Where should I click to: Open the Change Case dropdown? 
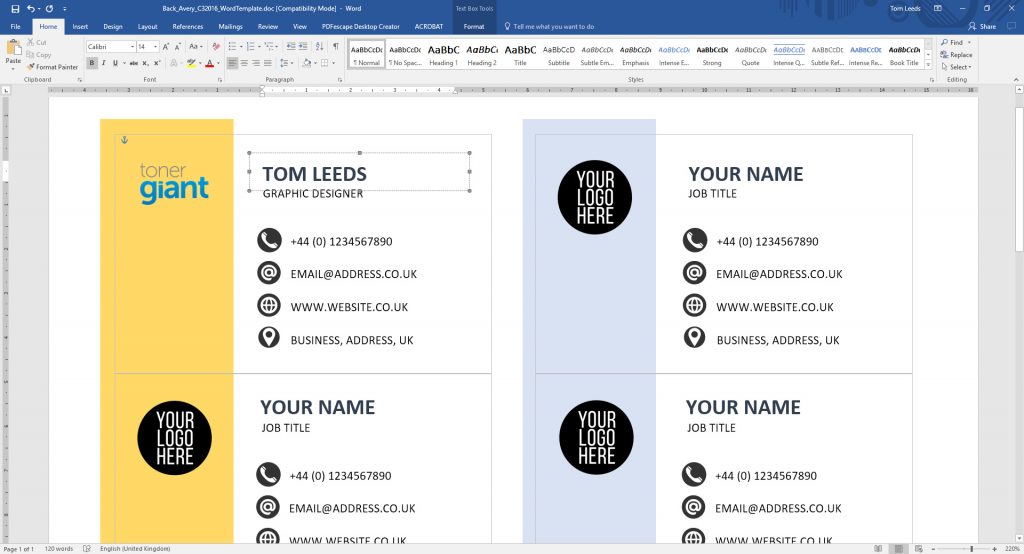click(x=195, y=46)
